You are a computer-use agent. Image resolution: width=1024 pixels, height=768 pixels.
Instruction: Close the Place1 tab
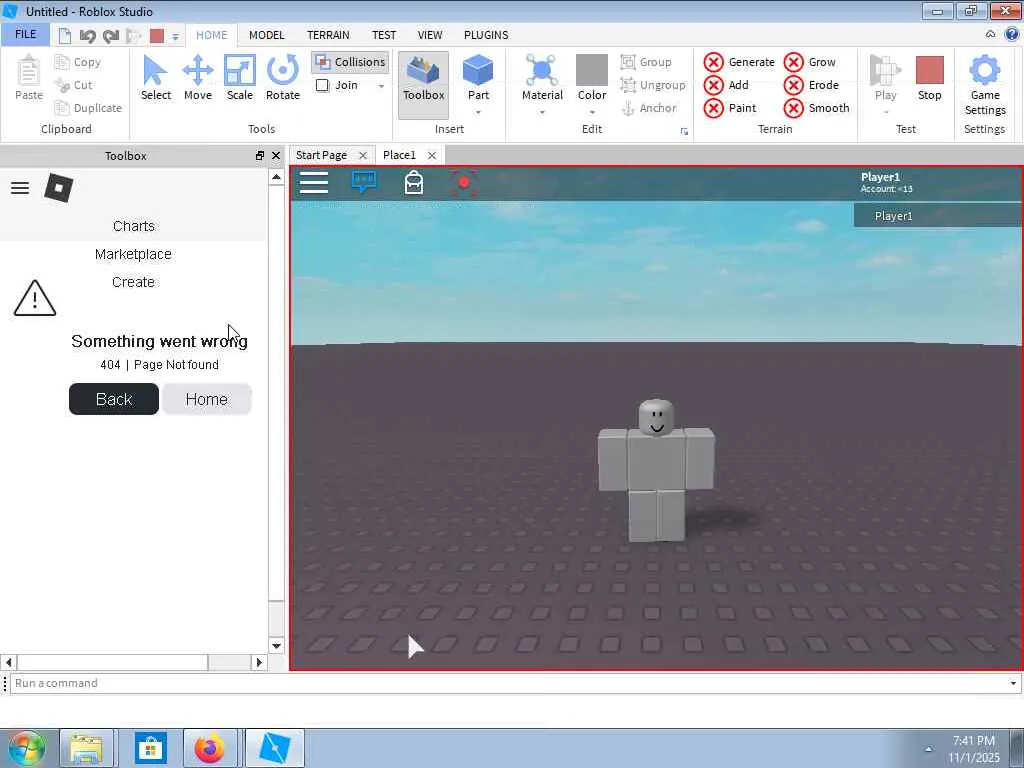pyautogui.click(x=432, y=155)
